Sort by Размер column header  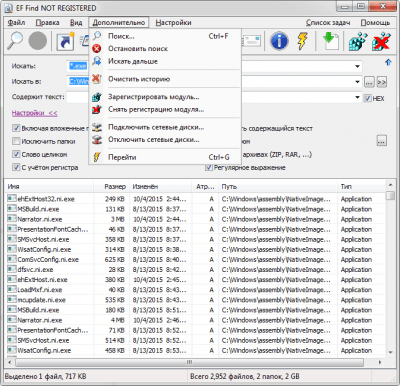[112, 187]
